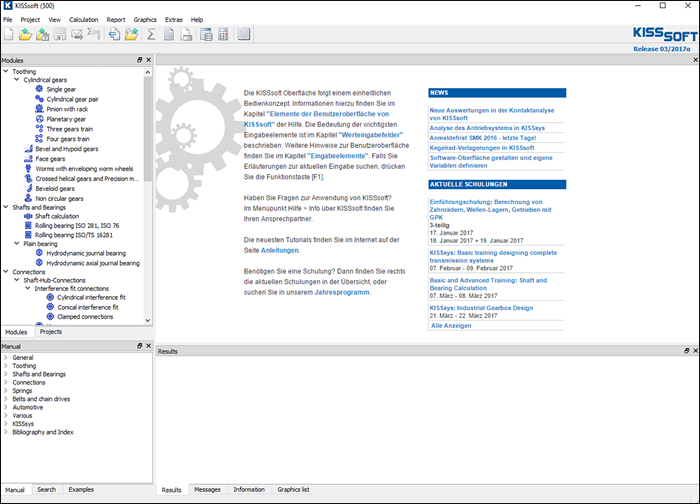Click the send by email envelope icon
700x504 pixels.
(x=77, y=34)
